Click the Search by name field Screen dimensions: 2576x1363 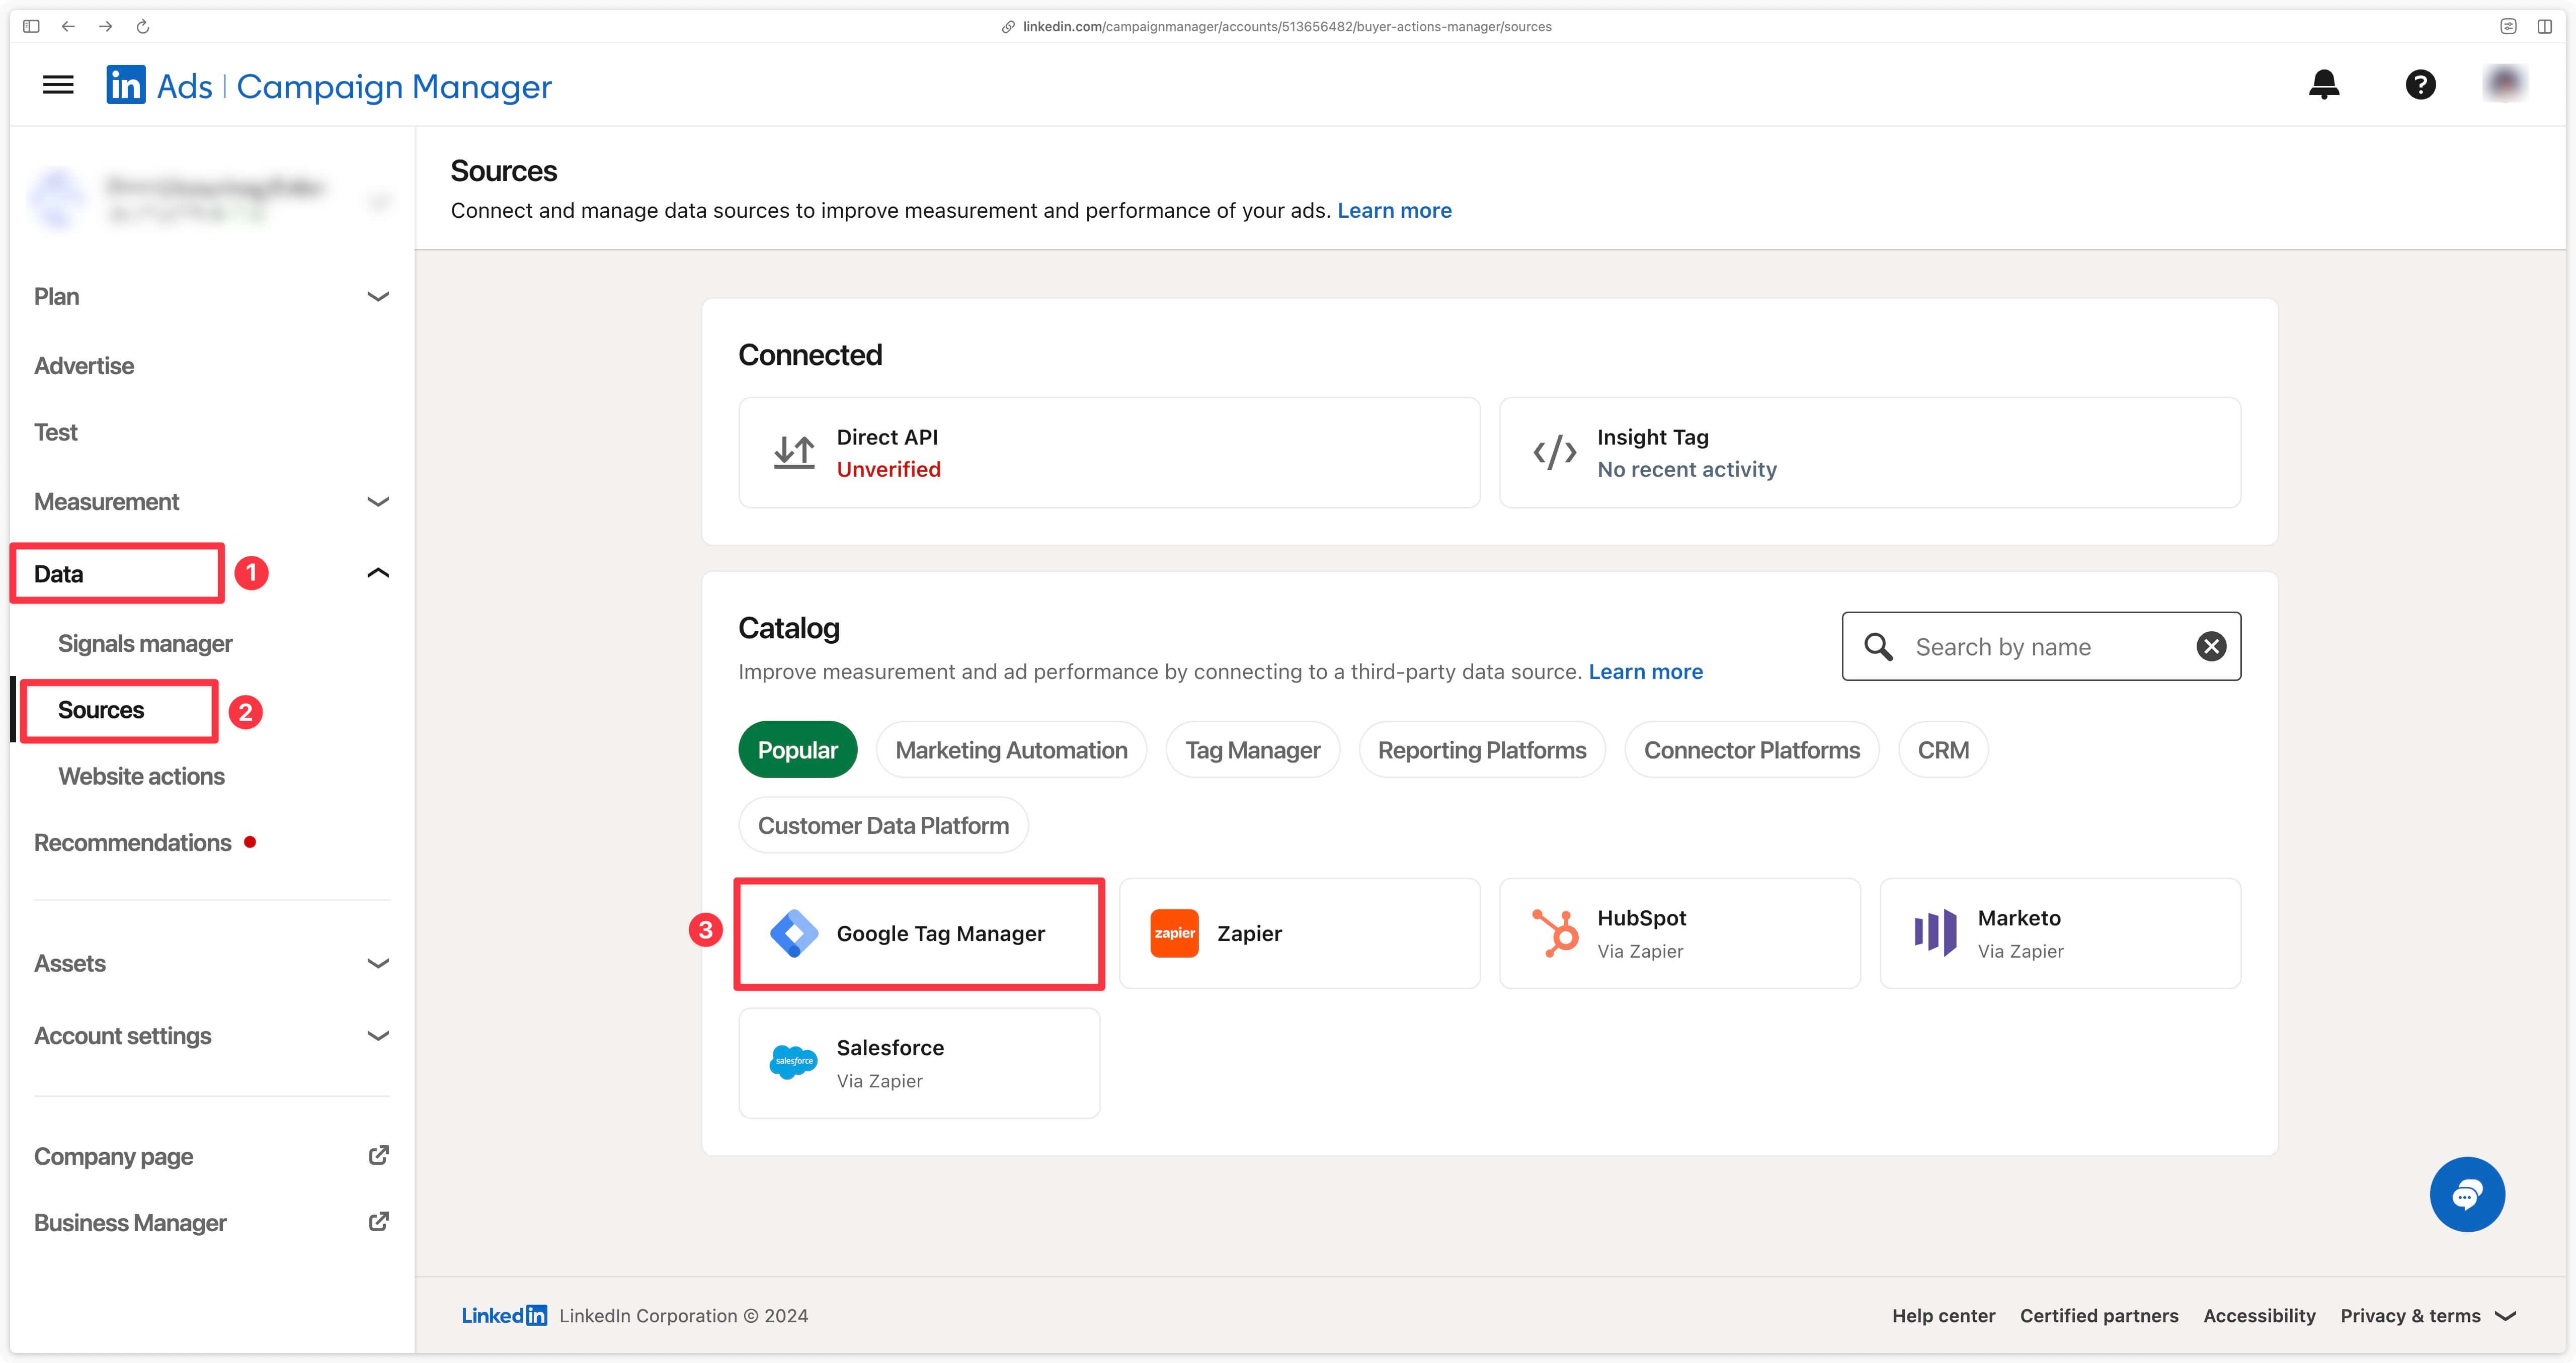coord(2041,647)
